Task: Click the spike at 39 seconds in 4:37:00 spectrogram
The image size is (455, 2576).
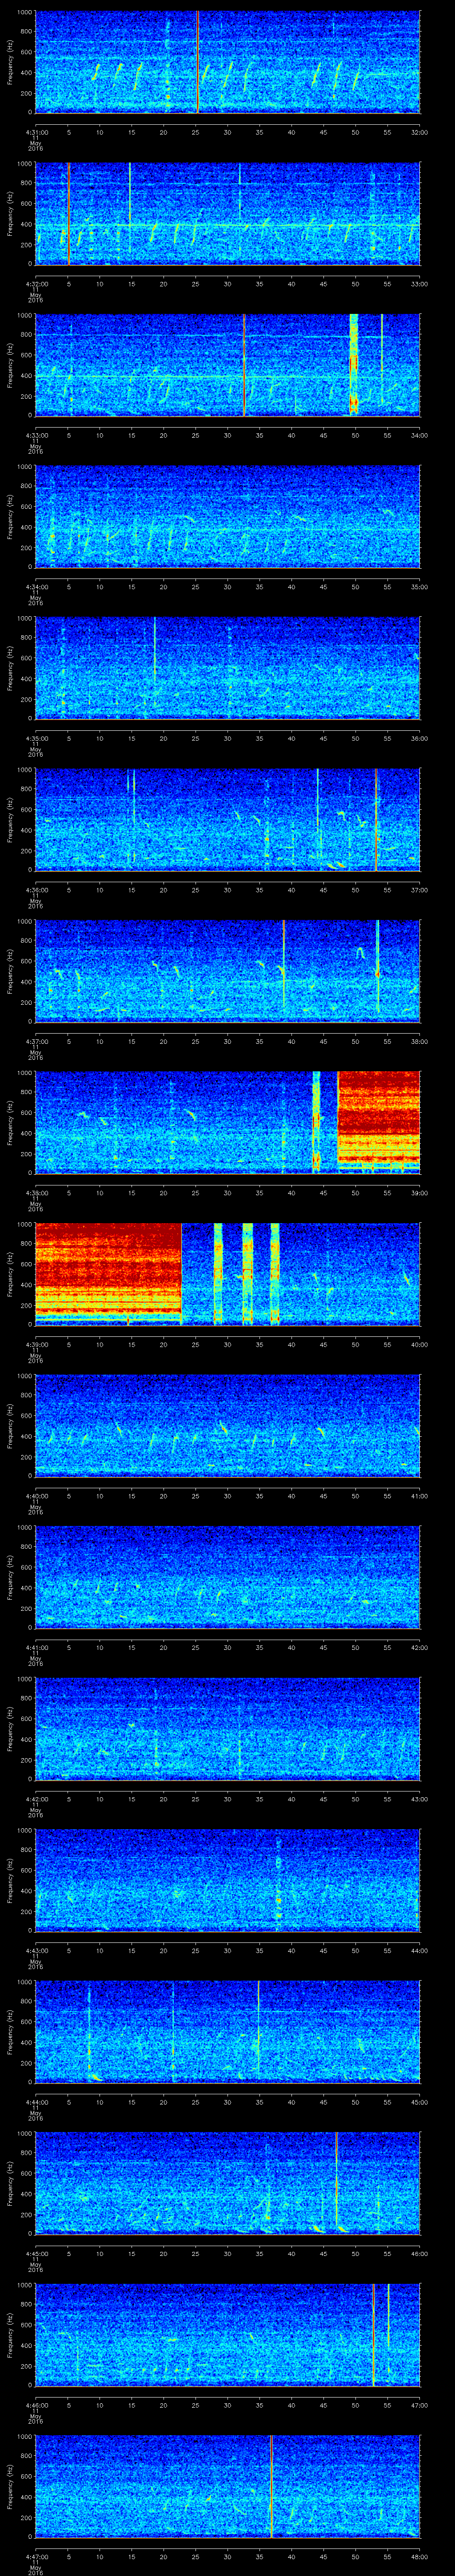Action: tap(283, 970)
